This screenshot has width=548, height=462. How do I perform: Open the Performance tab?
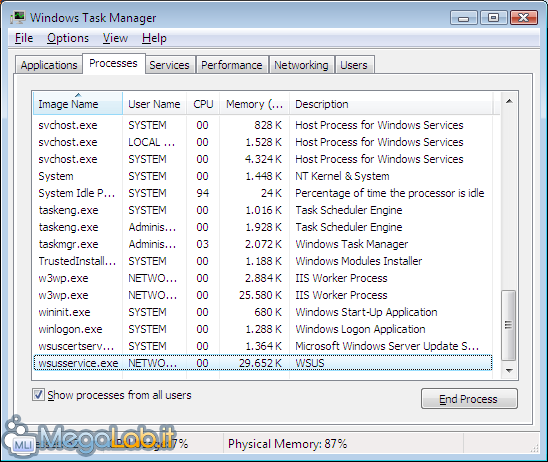[x=232, y=65]
